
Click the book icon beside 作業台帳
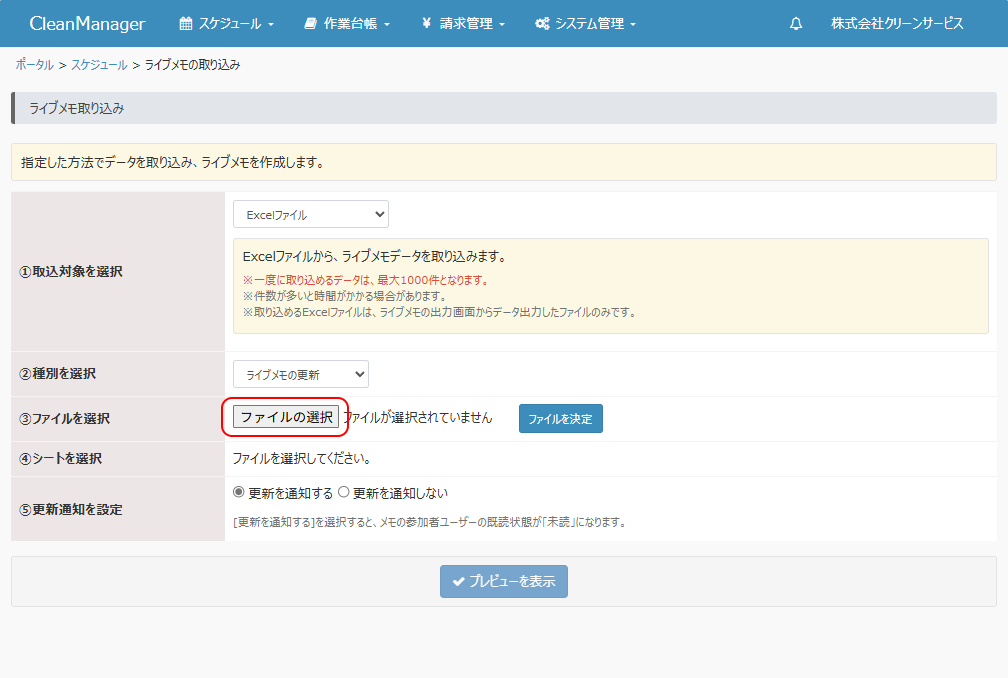310,23
